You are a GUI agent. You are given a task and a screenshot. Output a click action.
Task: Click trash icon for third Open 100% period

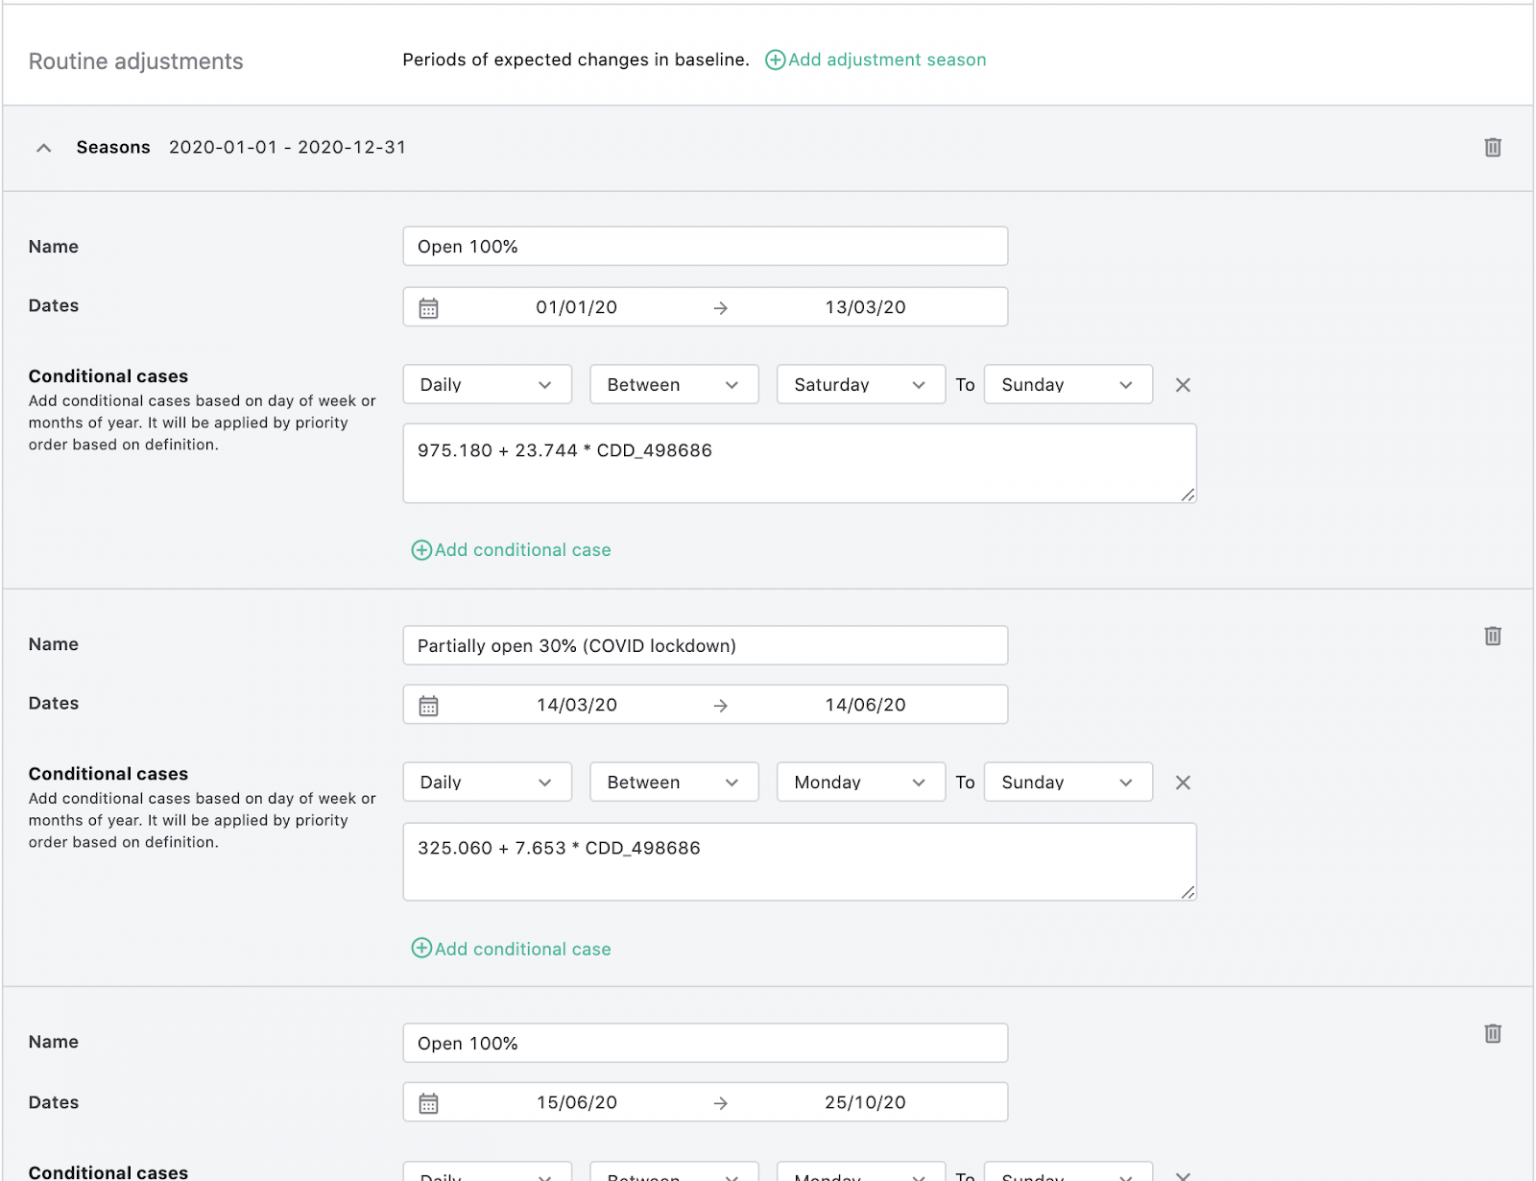click(1492, 1033)
